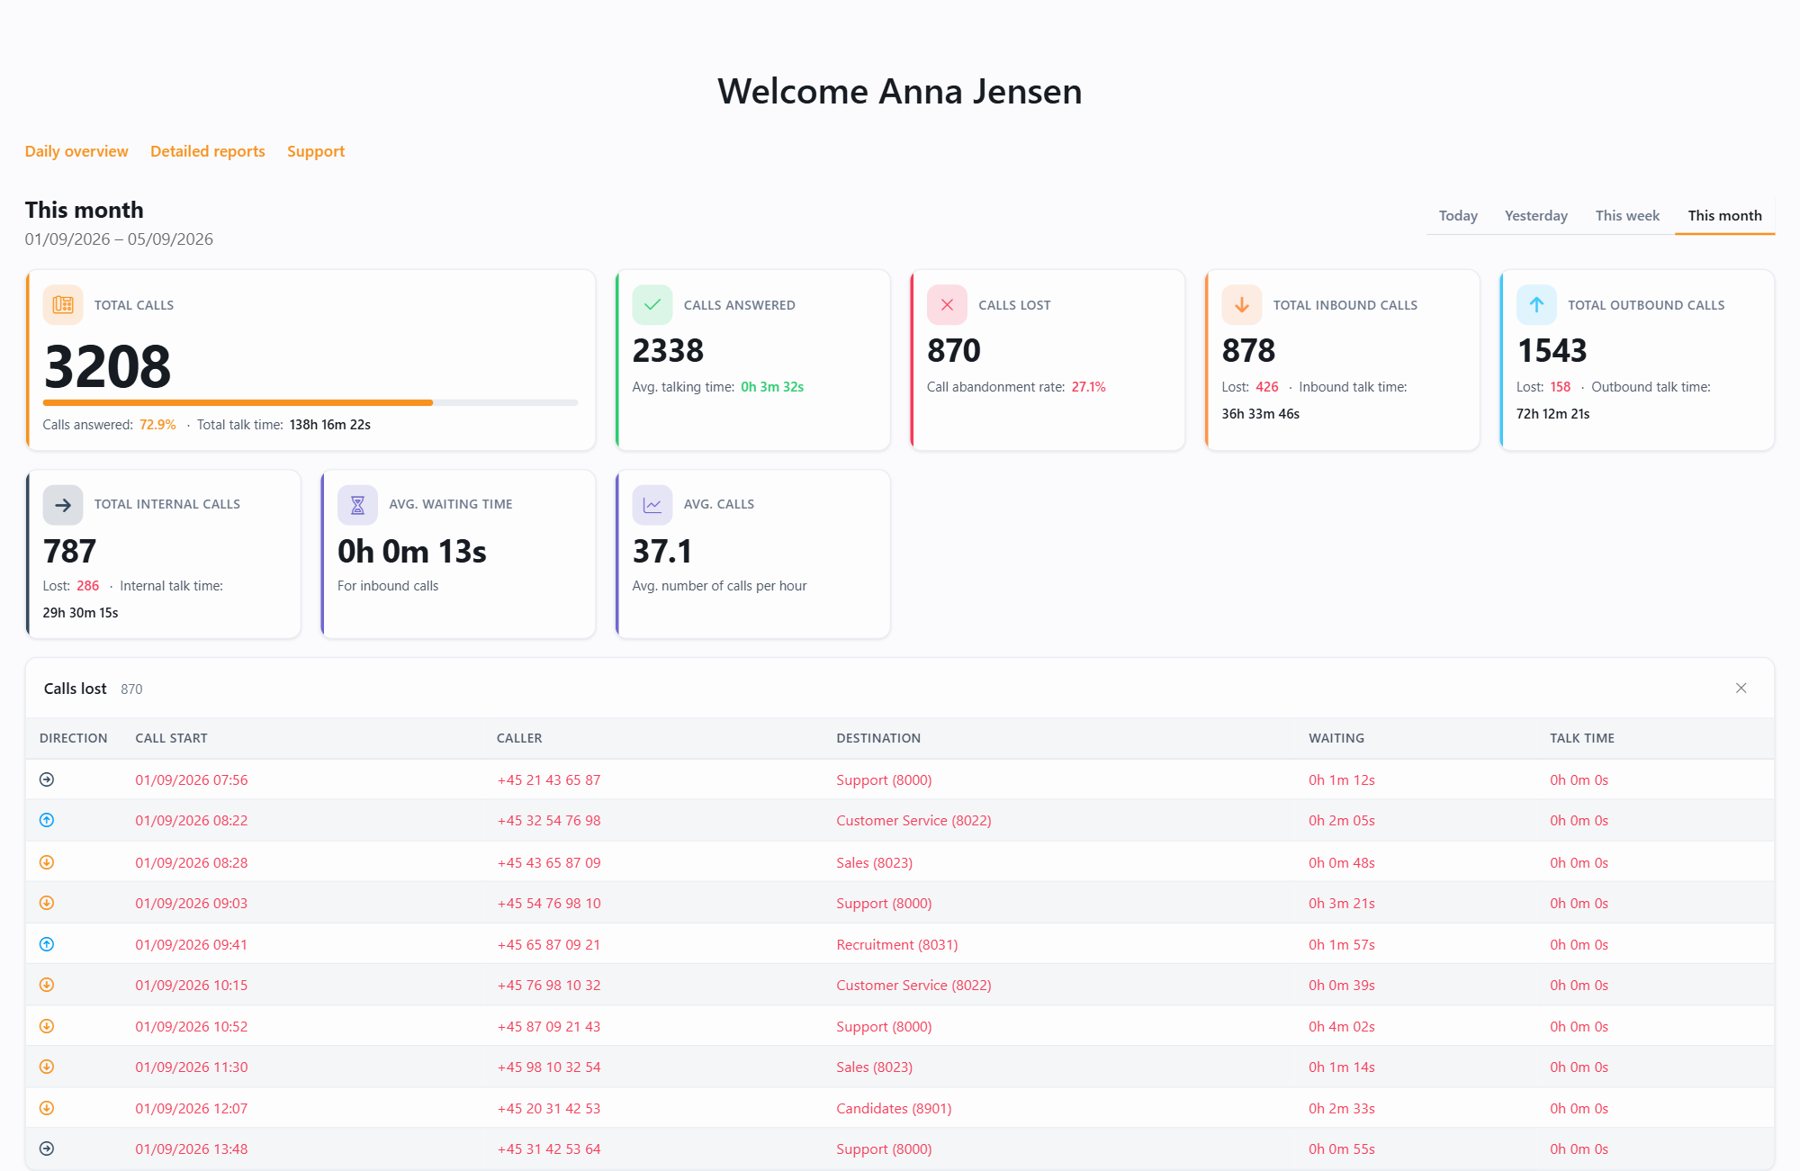
Task: Click direction icon for 01/09/2026 13:48 call
Action: (47, 1149)
